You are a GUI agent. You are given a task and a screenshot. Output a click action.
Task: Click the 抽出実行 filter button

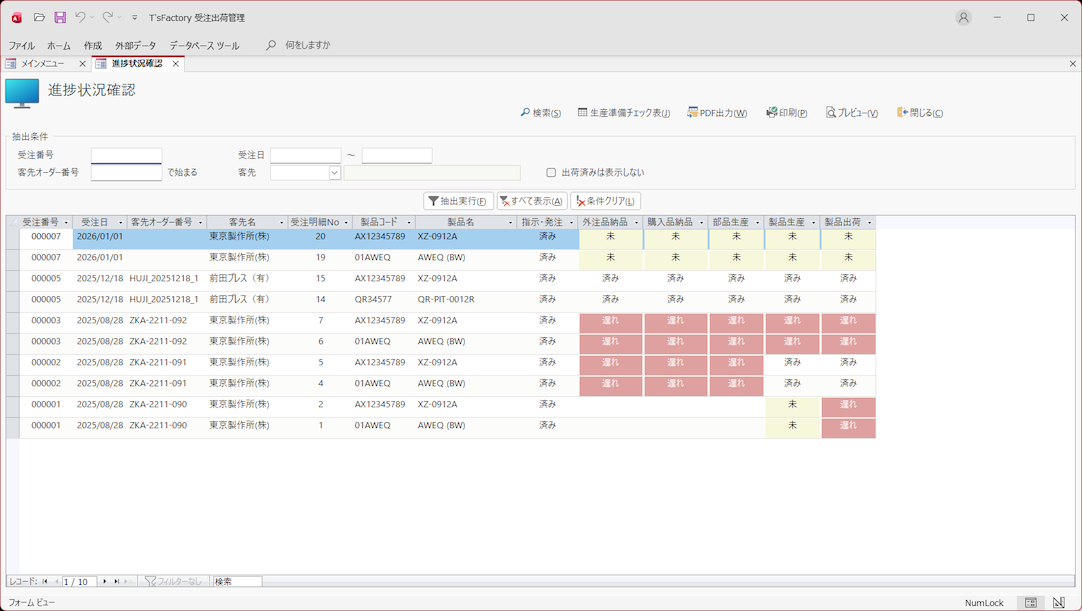point(458,201)
